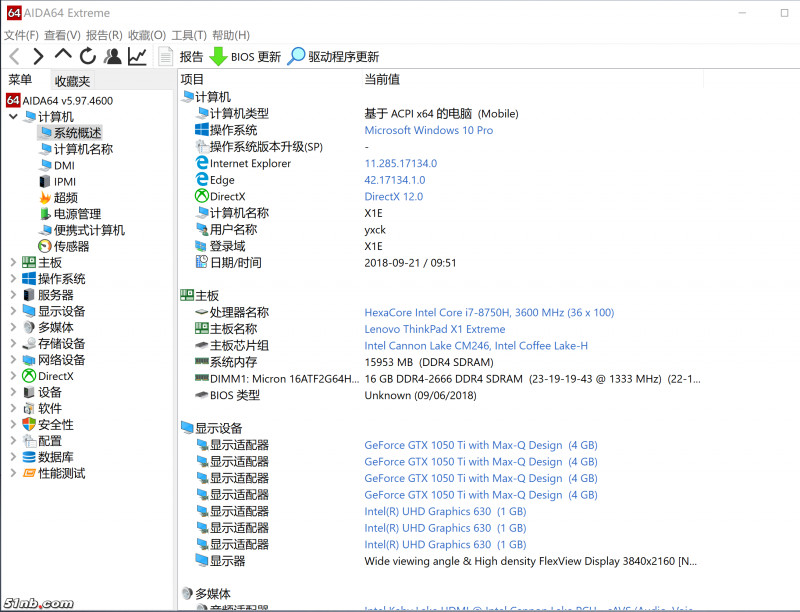This screenshot has height=612, width=800.
Task: Expand the 显示设备 tree node
Action: coord(13,311)
